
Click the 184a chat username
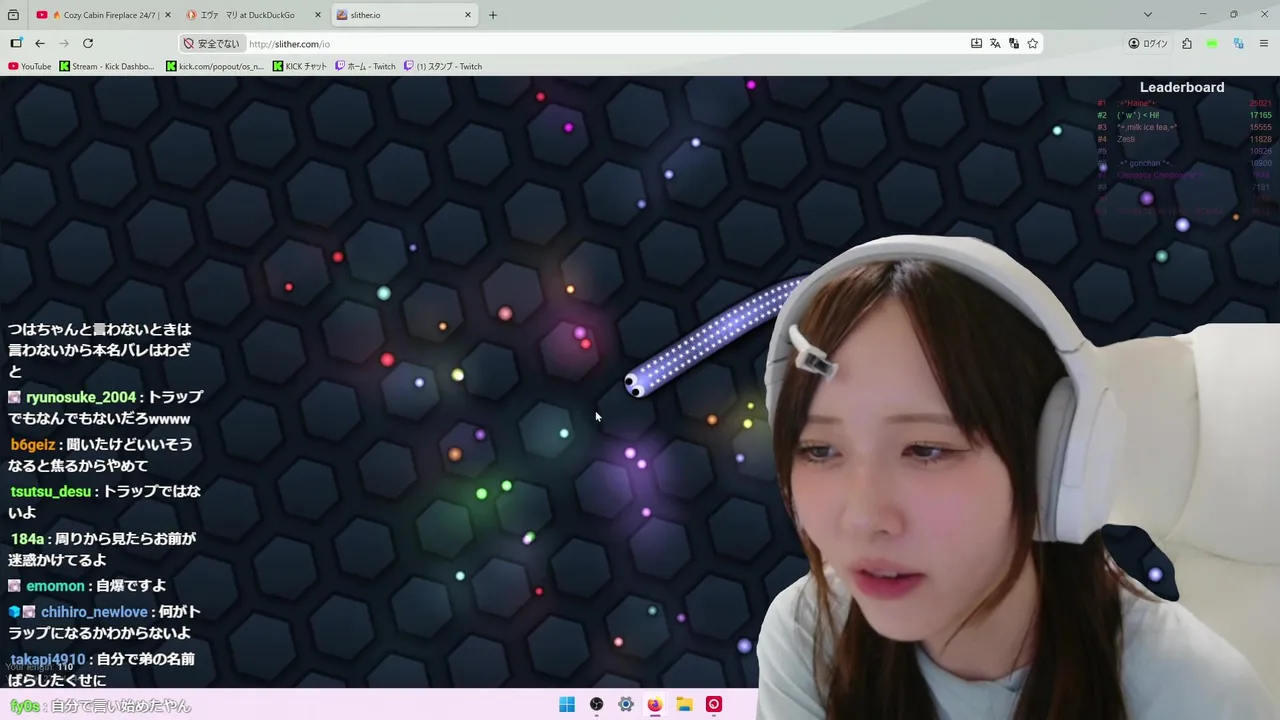click(x=27, y=539)
